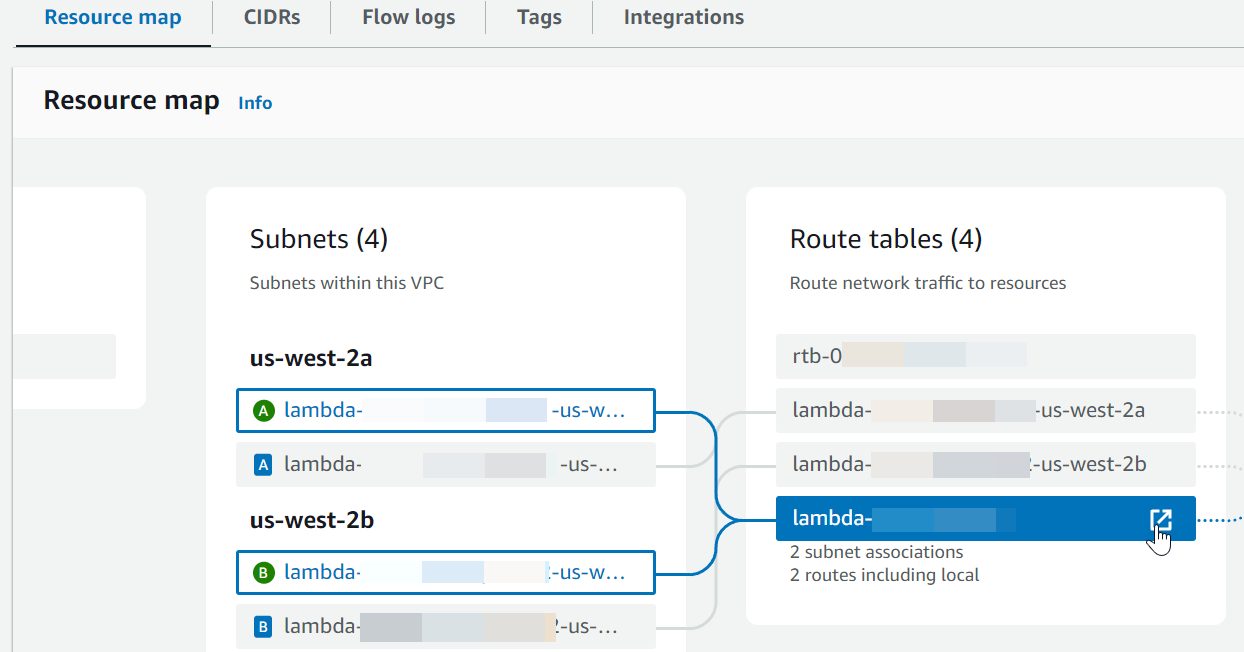This screenshot has width=1244, height=652.
Task: Open the highlighted route table's external link icon
Action: coord(1160,519)
